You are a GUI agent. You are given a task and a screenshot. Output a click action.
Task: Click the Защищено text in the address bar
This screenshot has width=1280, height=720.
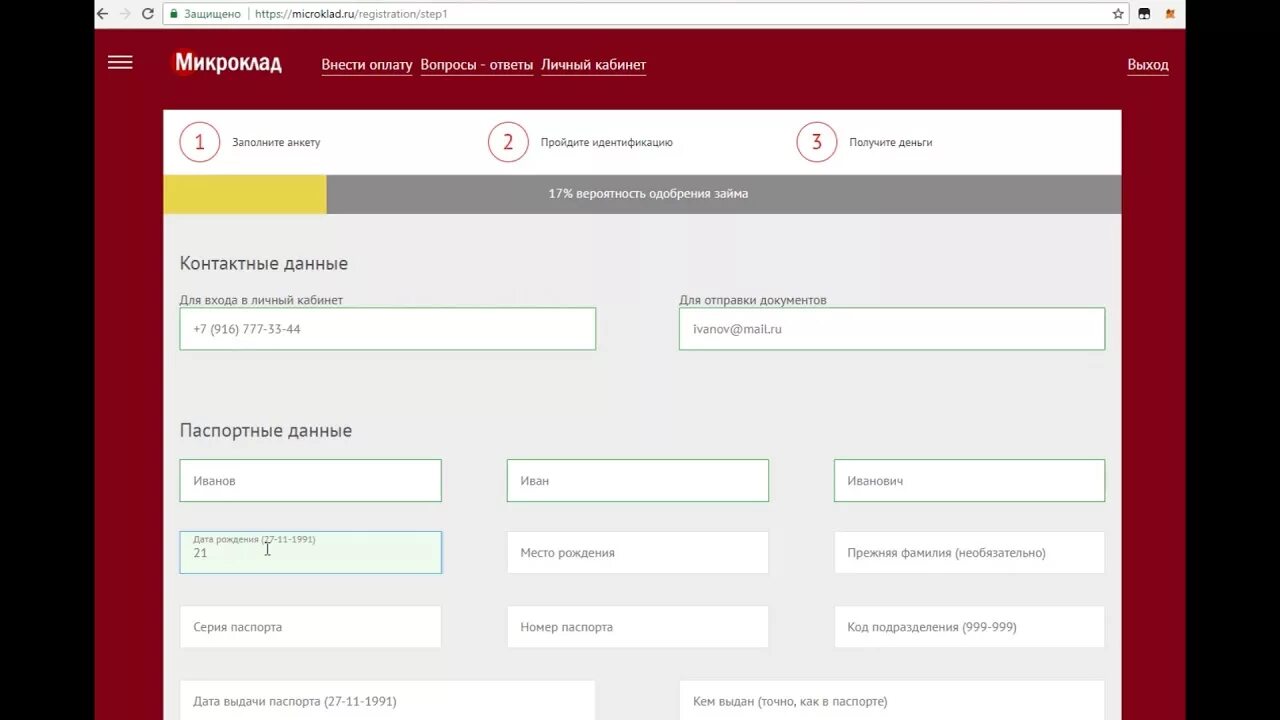click(x=212, y=14)
